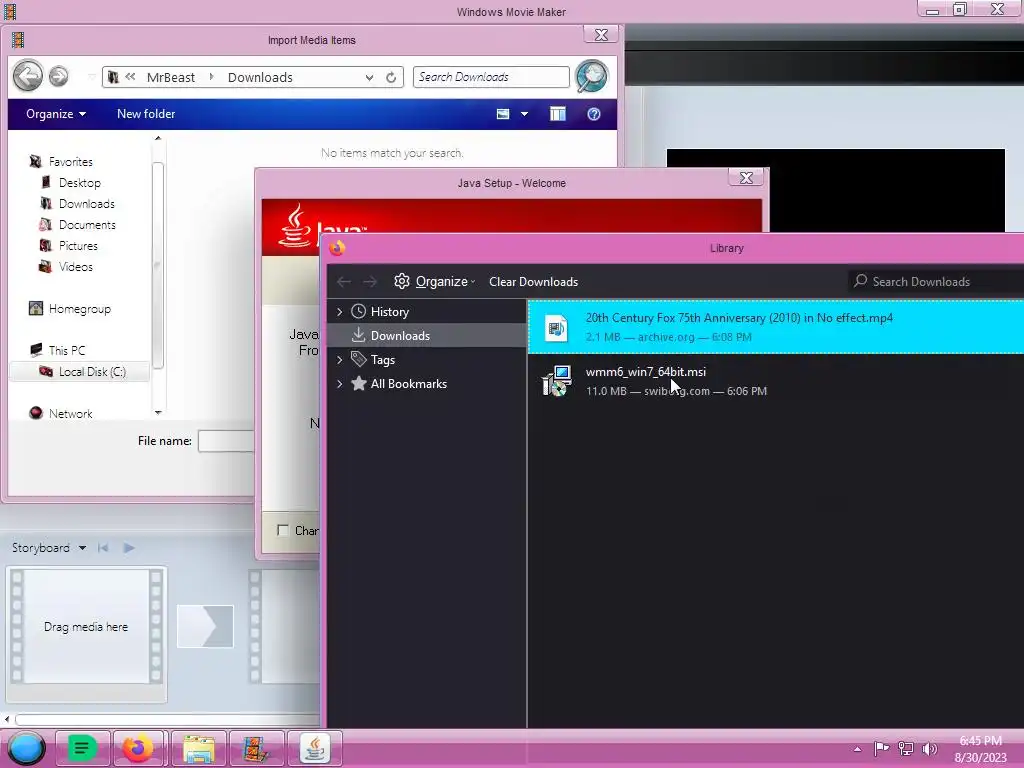Click the MrBeast breadcrumb in address bar
Viewport: 1024px width, 768px height.
coord(170,77)
